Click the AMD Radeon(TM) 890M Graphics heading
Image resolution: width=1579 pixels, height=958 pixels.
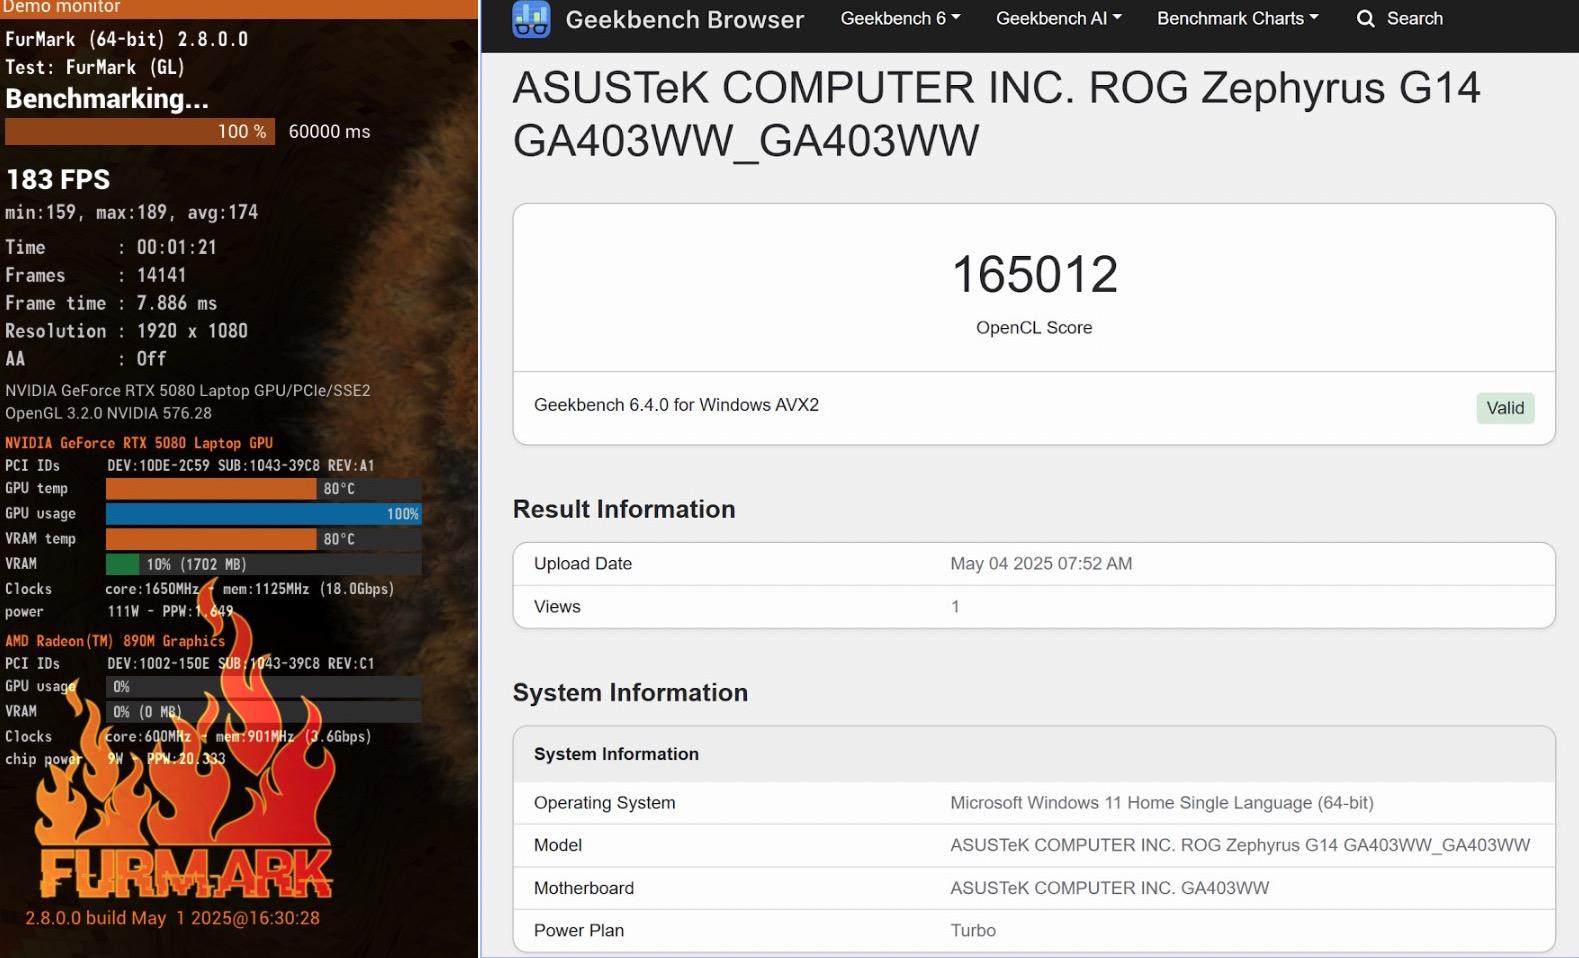(x=115, y=640)
